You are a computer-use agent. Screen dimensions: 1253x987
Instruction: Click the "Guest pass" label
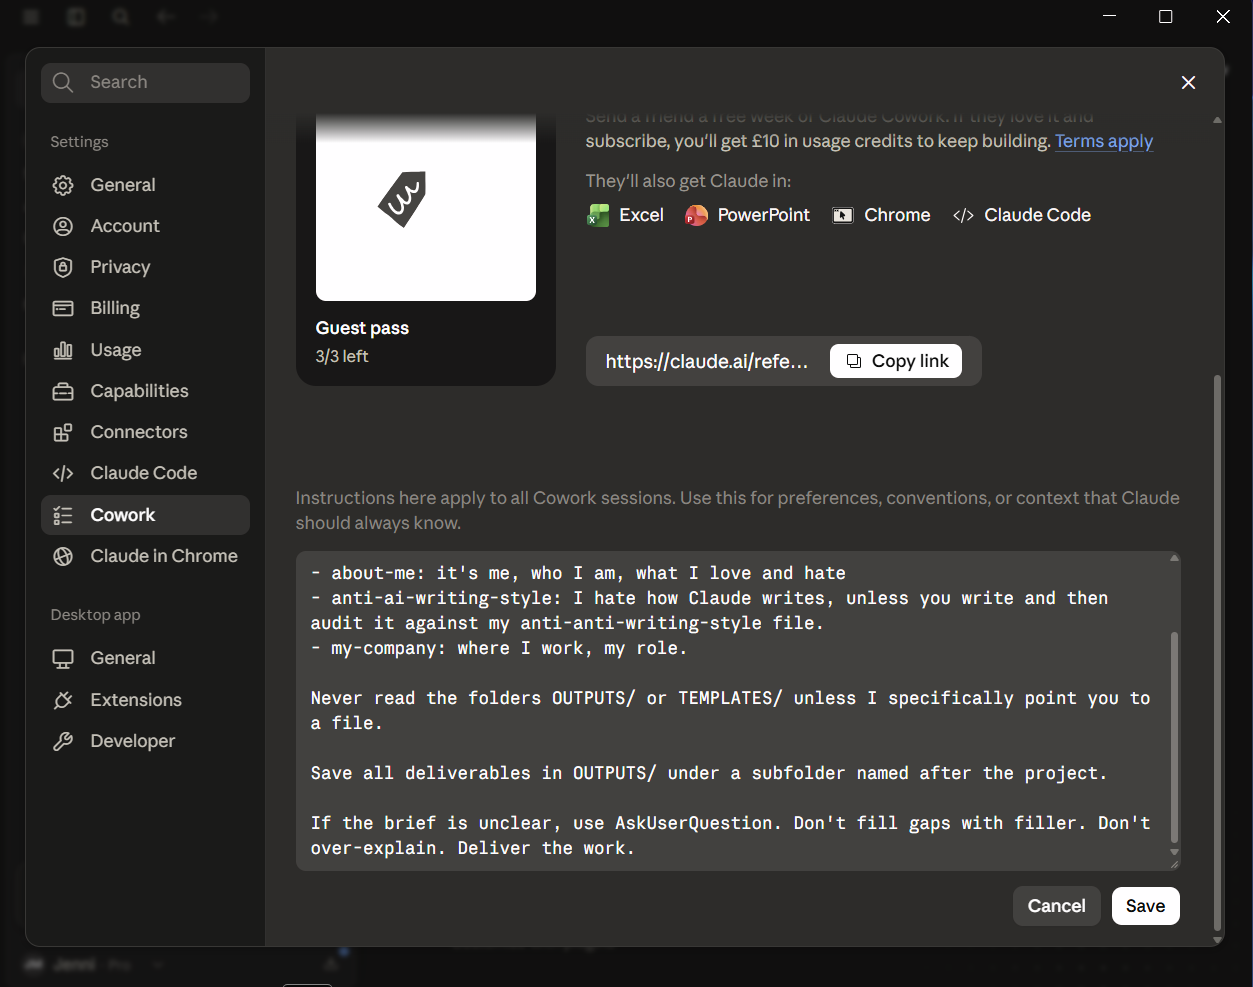coord(362,328)
